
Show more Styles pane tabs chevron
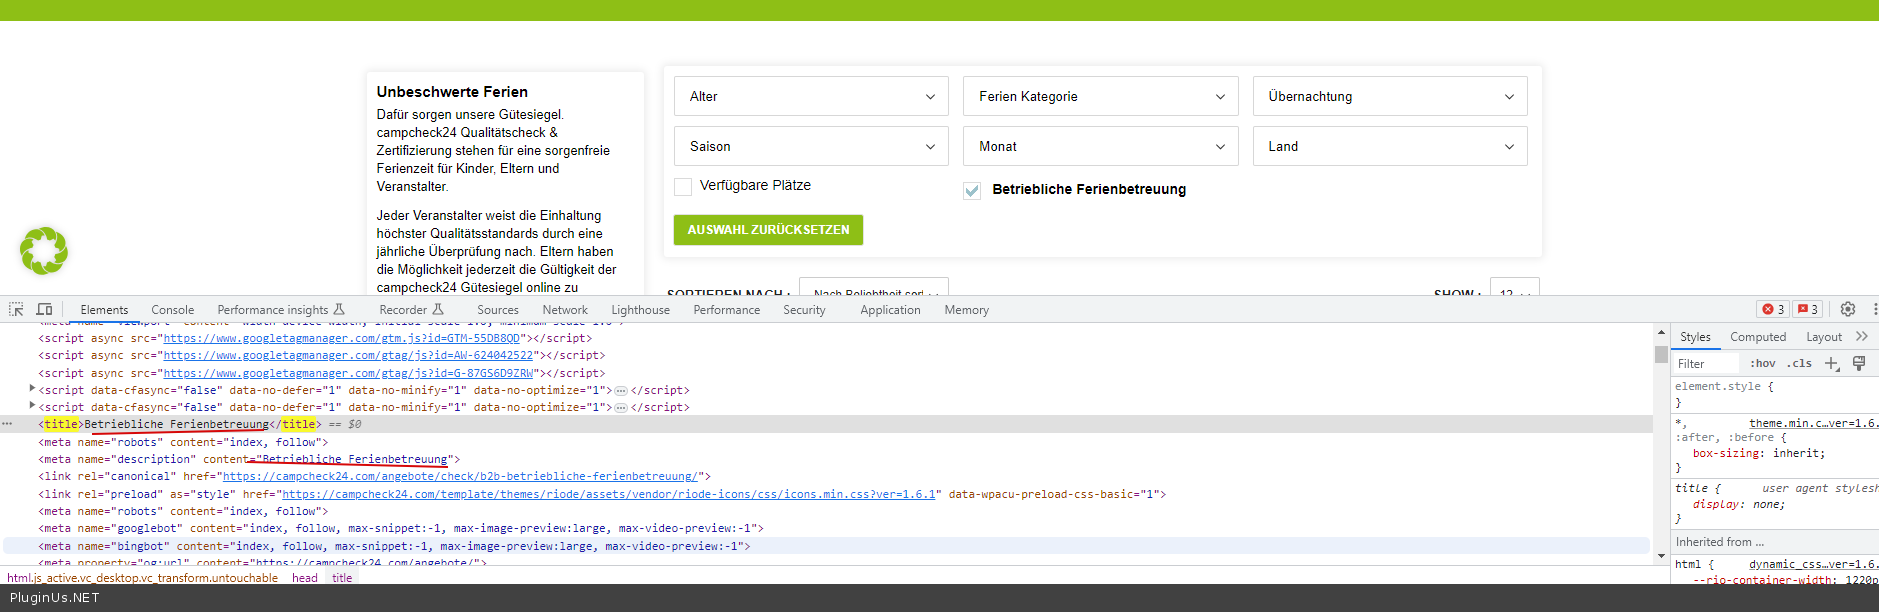[x=1861, y=337]
